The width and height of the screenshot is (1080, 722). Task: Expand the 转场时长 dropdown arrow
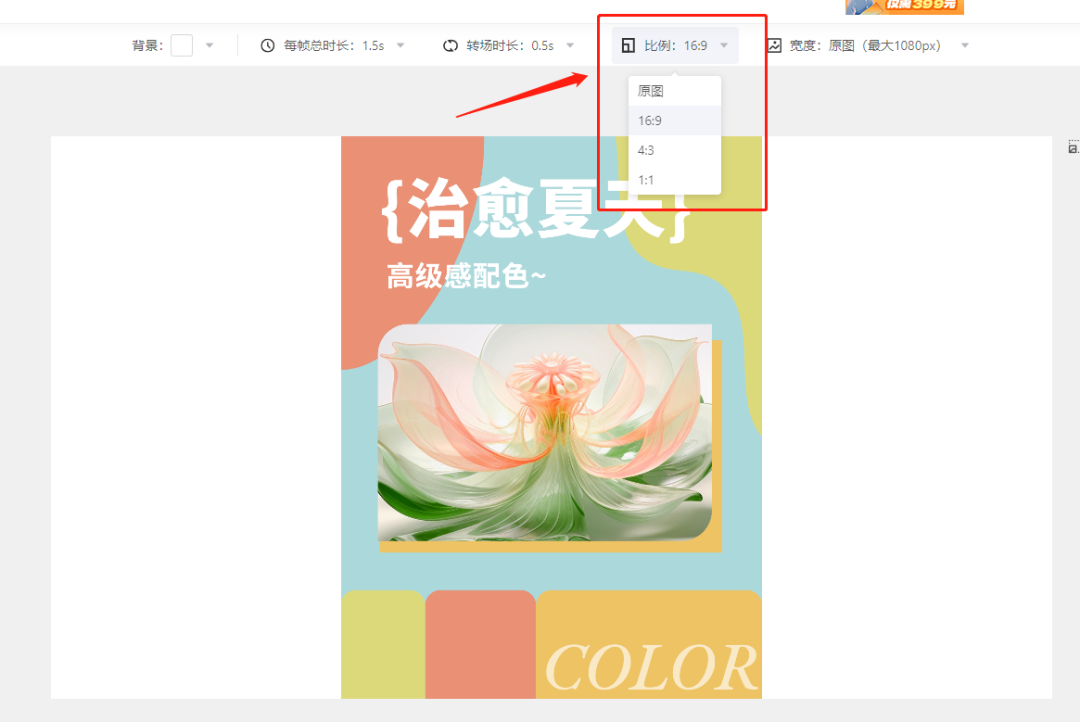click(570, 46)
